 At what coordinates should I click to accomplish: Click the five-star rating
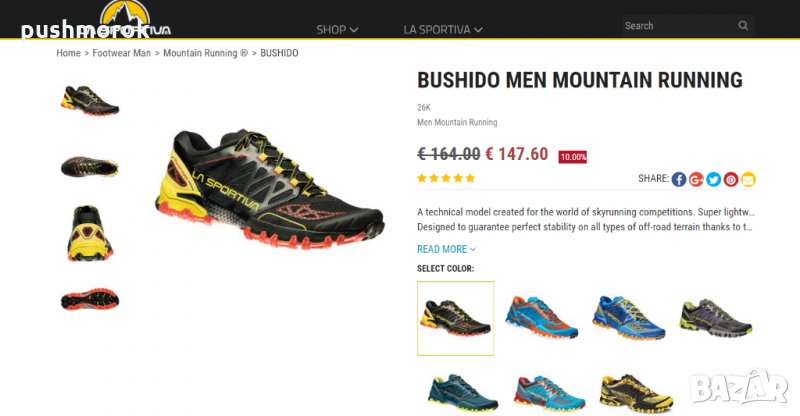(x=446, y=178)
